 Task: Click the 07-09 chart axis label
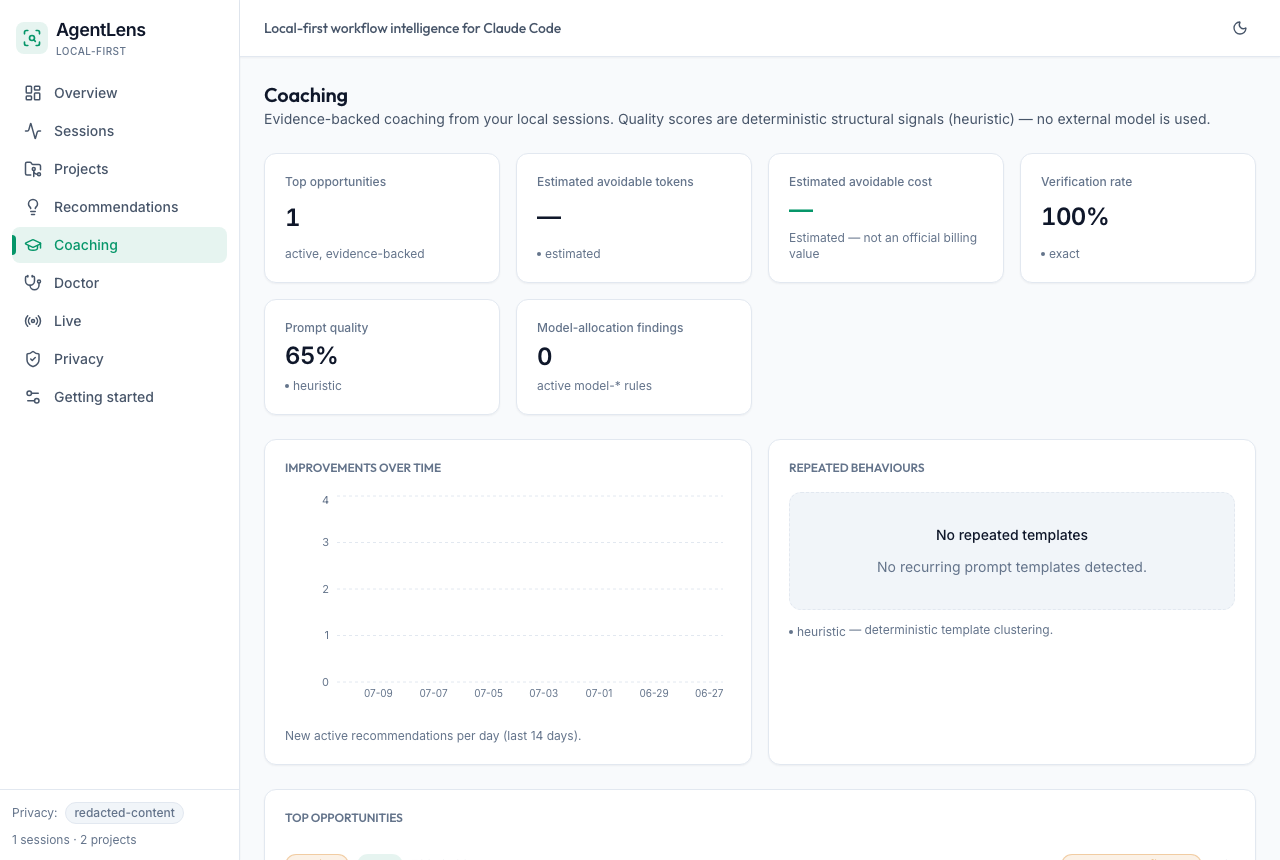click(x=378, y=693)
